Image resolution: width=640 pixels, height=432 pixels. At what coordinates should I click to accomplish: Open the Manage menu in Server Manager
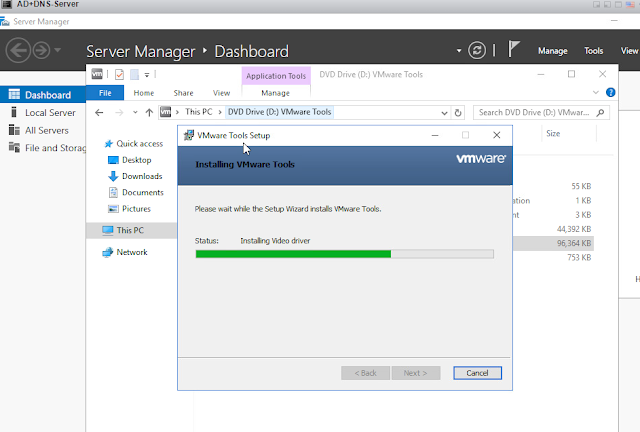(x=553, y=51)
